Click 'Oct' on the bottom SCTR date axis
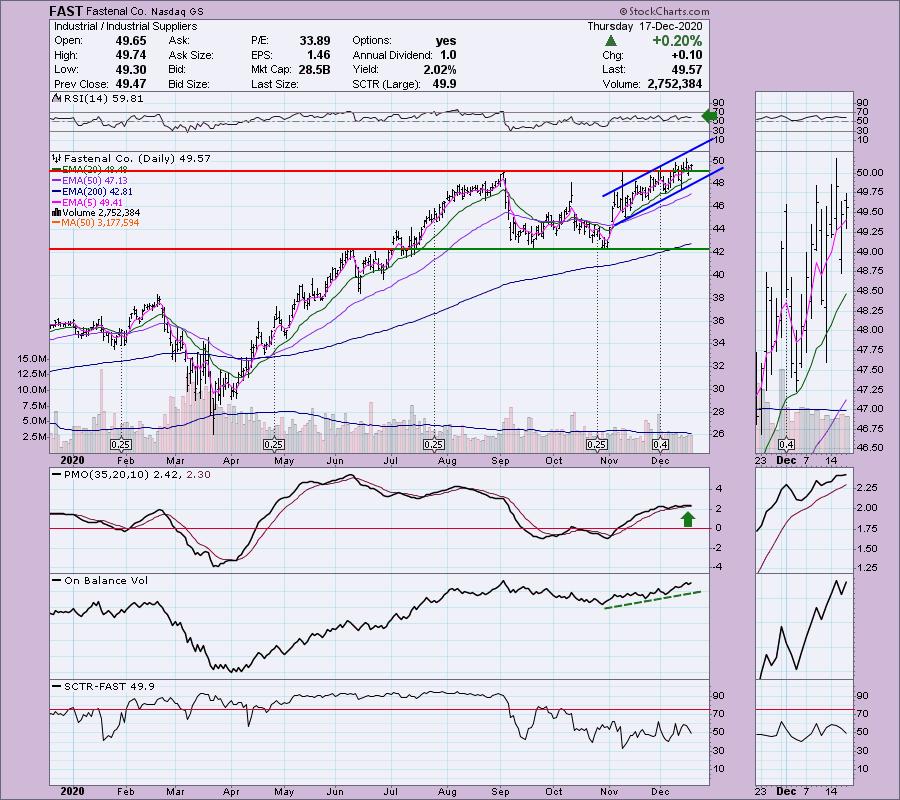Viewport: 900px width, 800px height. pos(554,792)
